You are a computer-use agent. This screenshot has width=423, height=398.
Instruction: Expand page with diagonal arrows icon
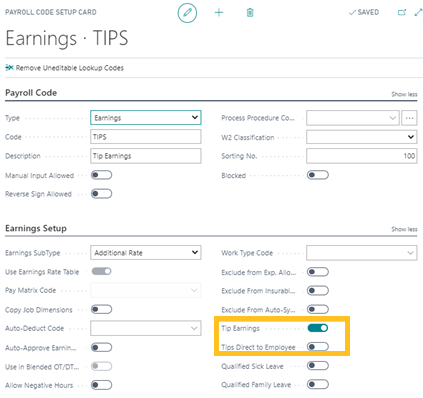418,12
